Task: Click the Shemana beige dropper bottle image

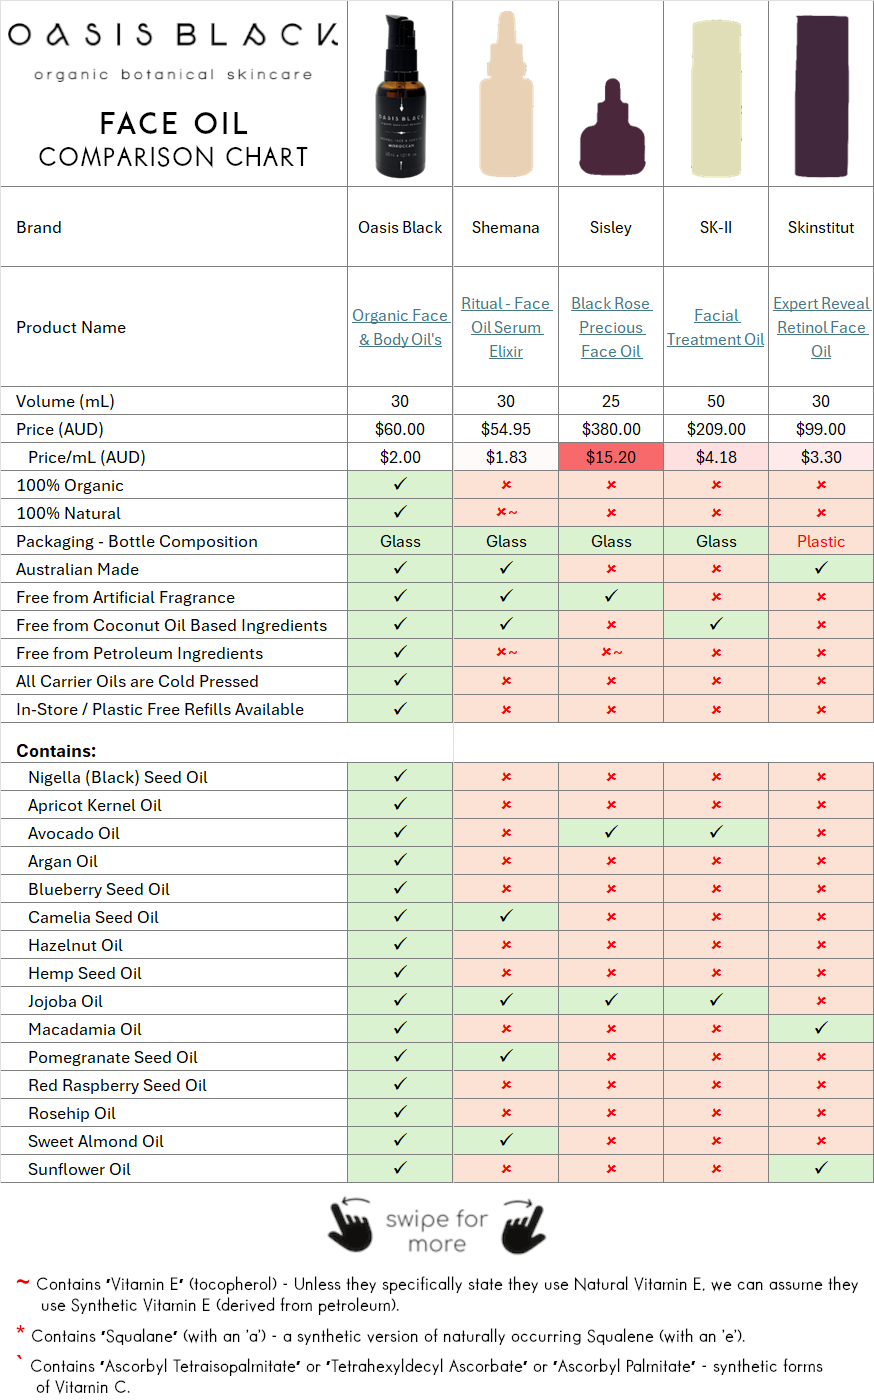Action: pyautogui.click(x=506, y=97)
